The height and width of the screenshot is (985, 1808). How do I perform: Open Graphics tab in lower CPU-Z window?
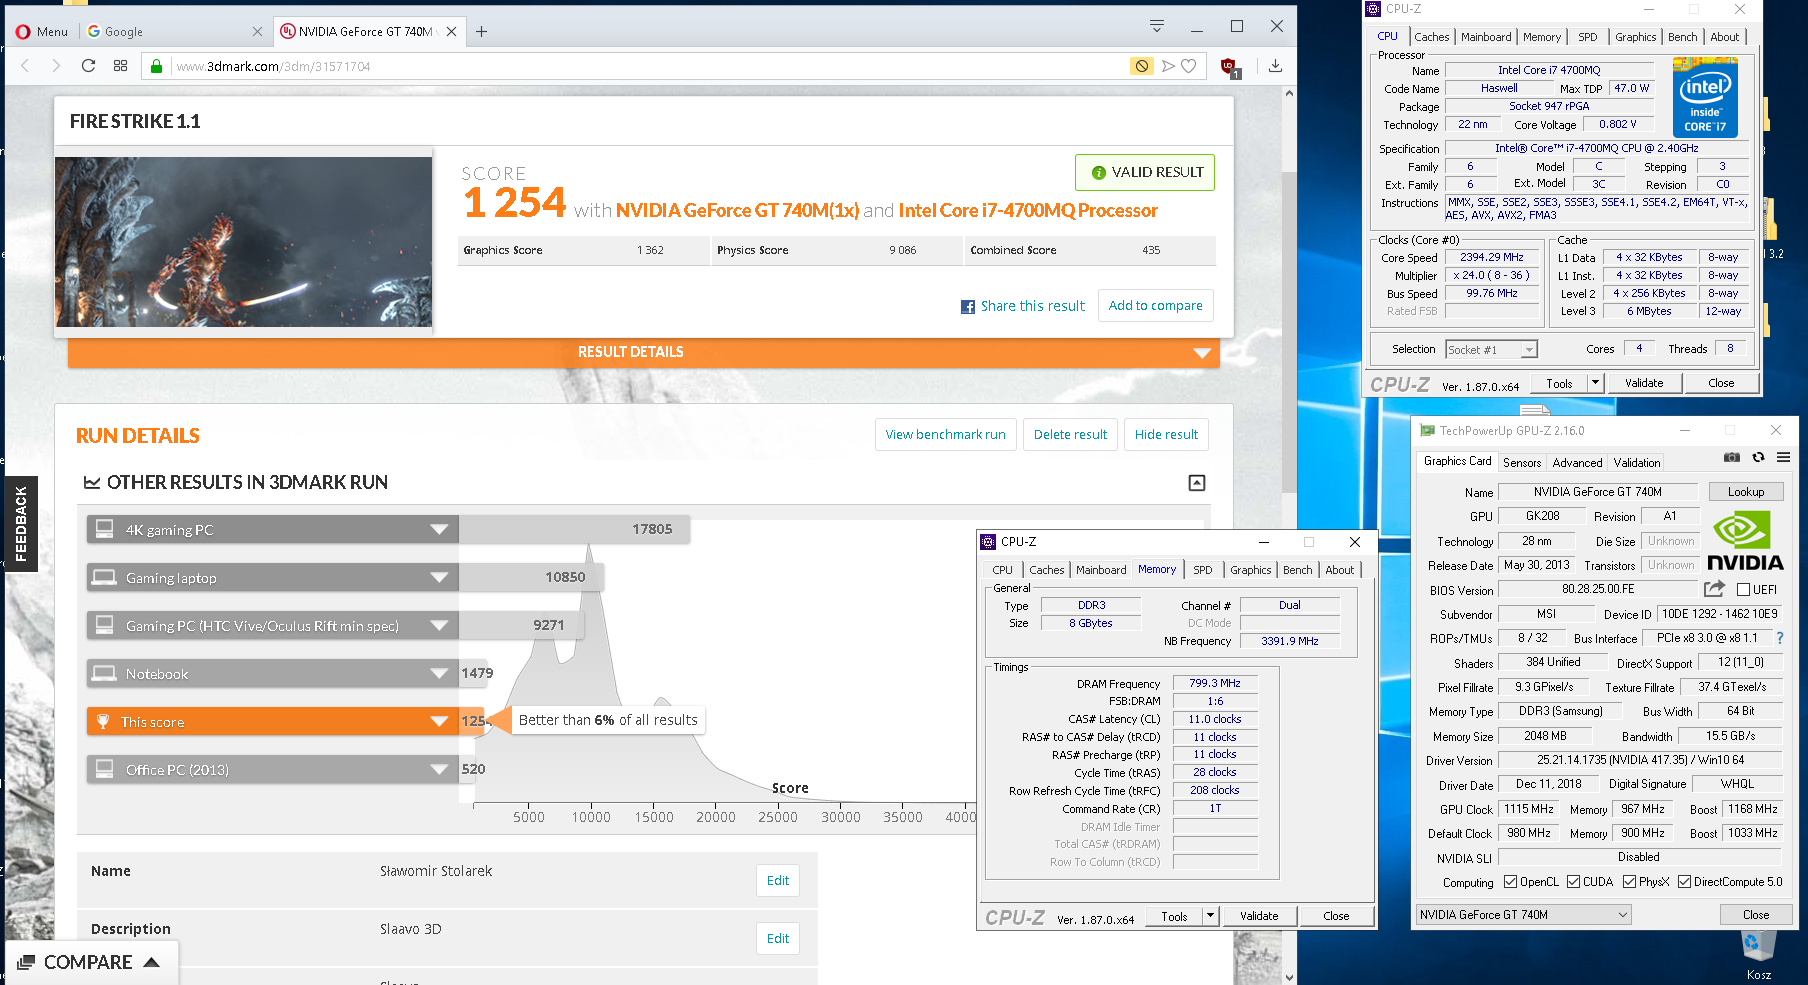pos(1250,570)
